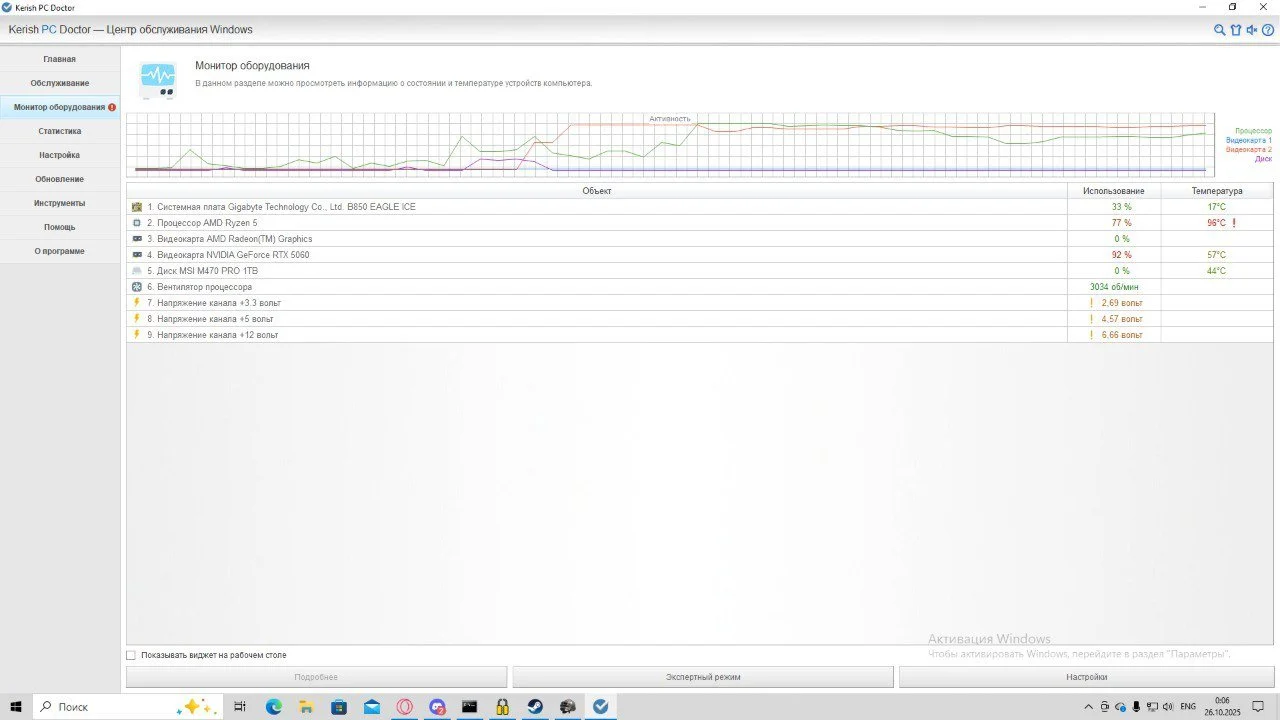Open the skin (shirt) theme icon
The height and width of the screenshot is (720, 1280).
point(1235,30)
